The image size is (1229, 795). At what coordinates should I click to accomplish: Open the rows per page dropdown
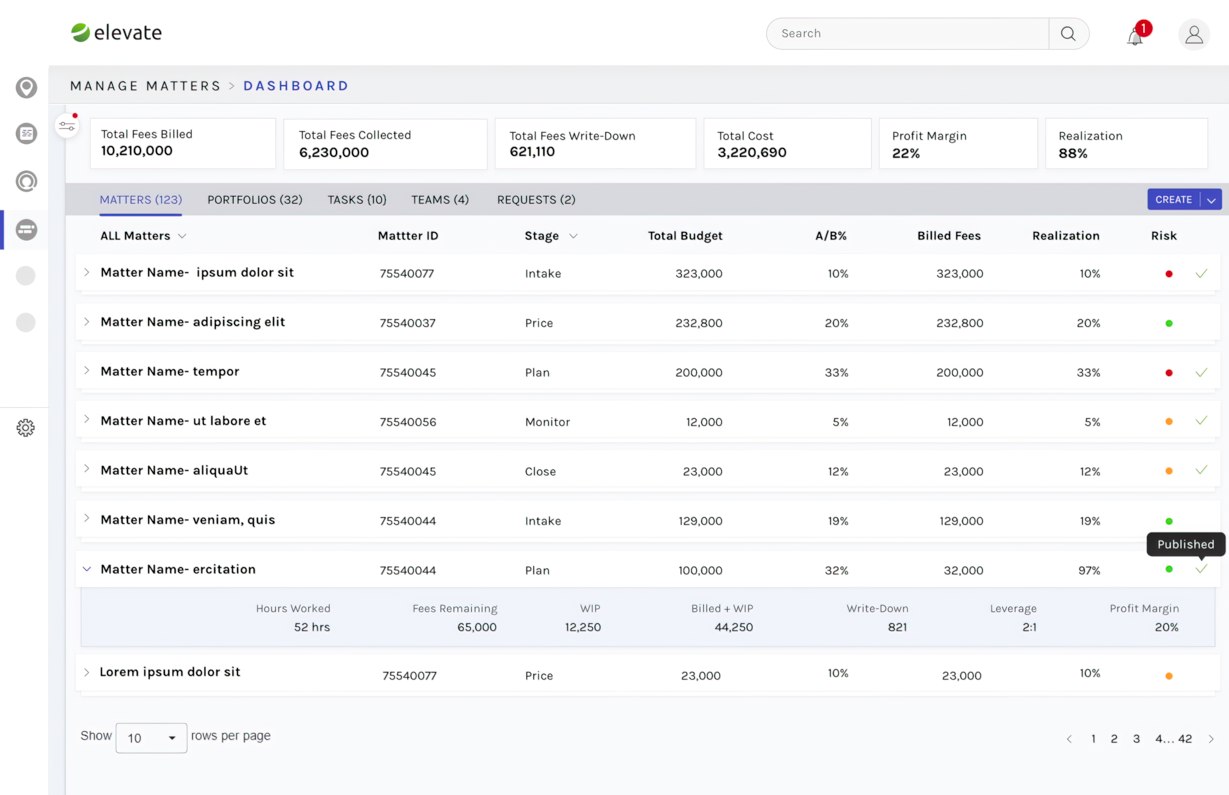tap(151, 738)
